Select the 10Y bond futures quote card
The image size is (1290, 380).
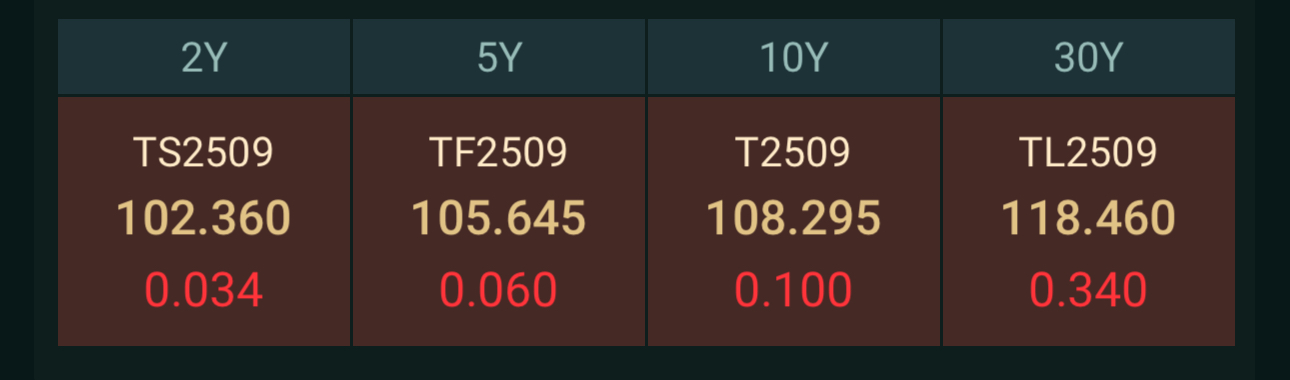coord(794,221)
